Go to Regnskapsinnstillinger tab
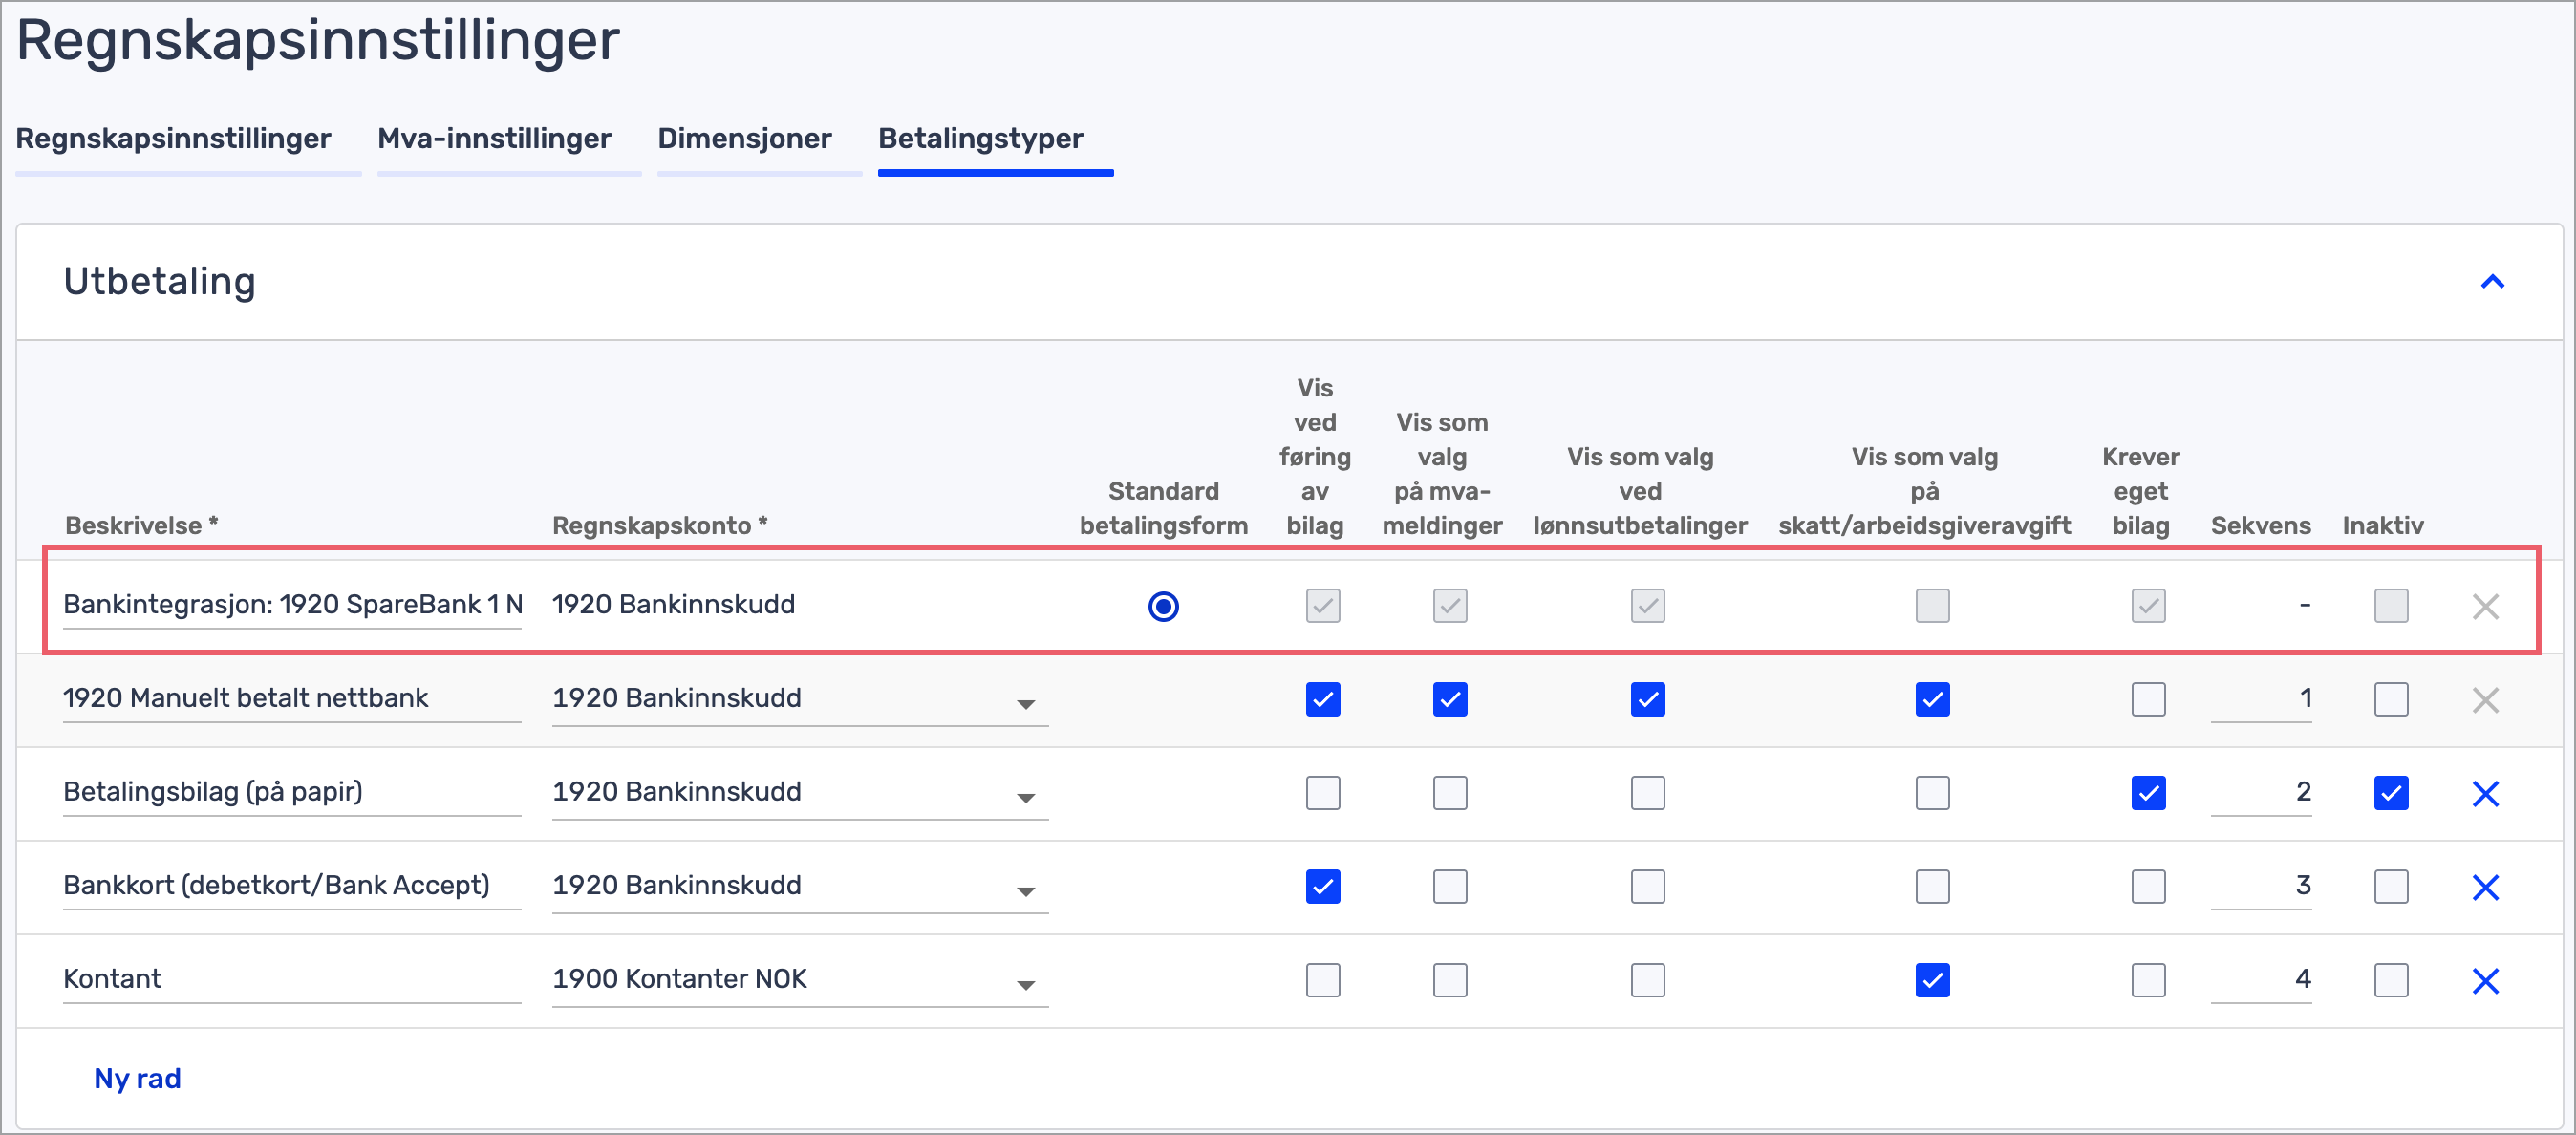Image resolution: width=2576 pixels, height=1135 pixels. [173, 138]
